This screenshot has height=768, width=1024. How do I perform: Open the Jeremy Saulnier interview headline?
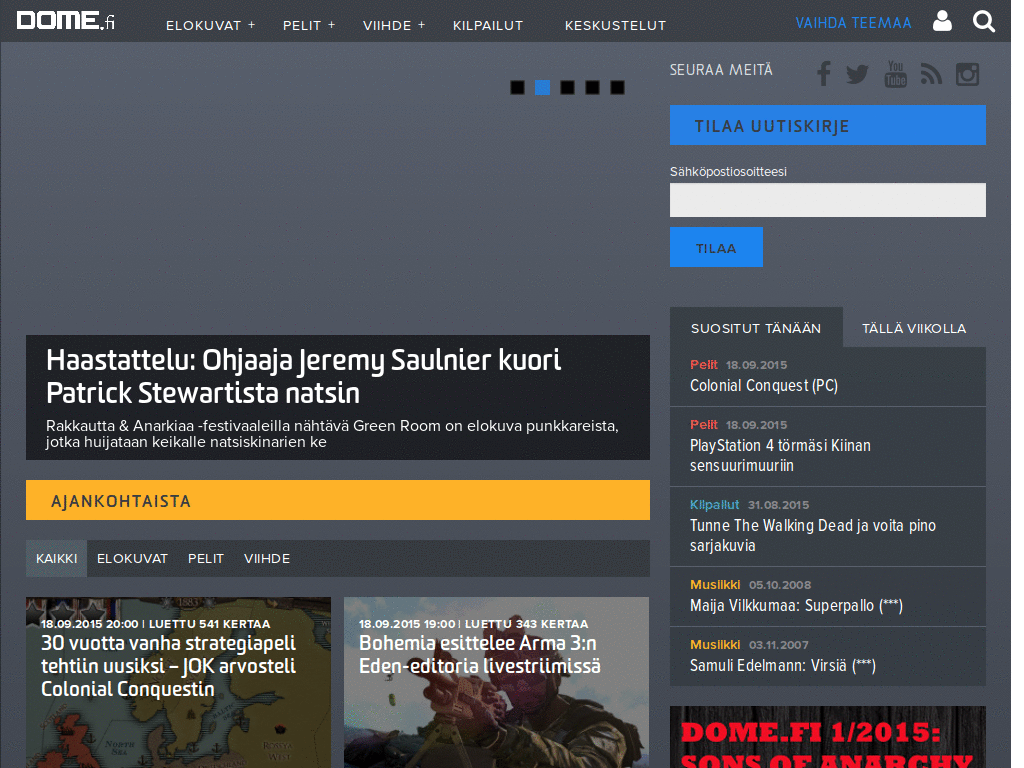[304, 376]
